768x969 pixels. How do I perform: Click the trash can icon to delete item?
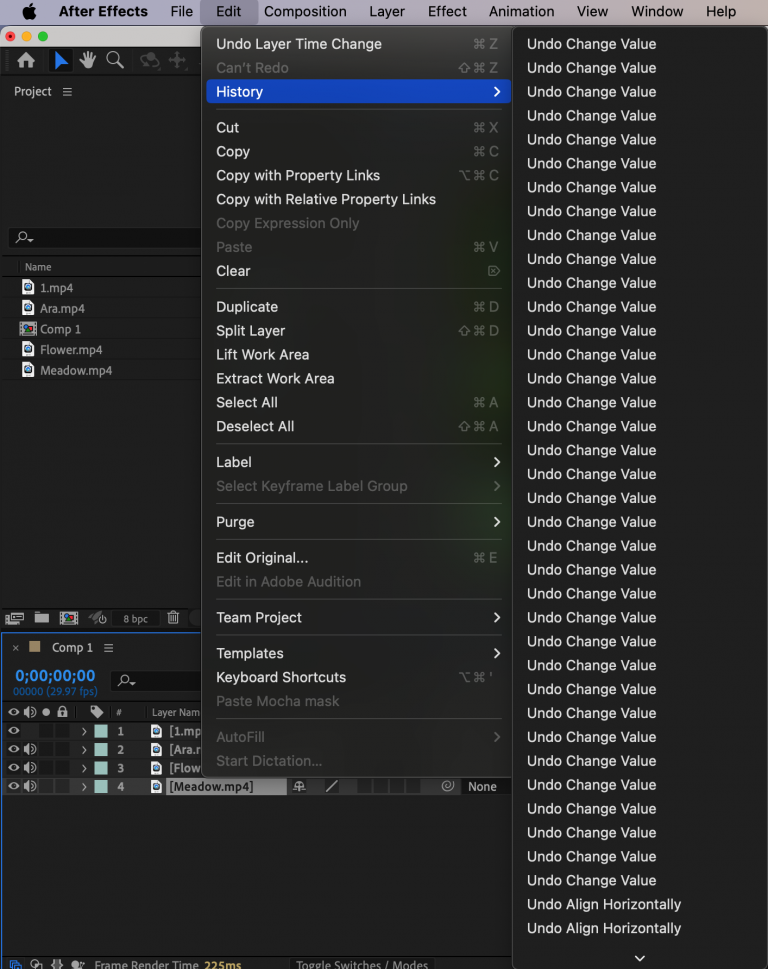click(x=174, y=618)
